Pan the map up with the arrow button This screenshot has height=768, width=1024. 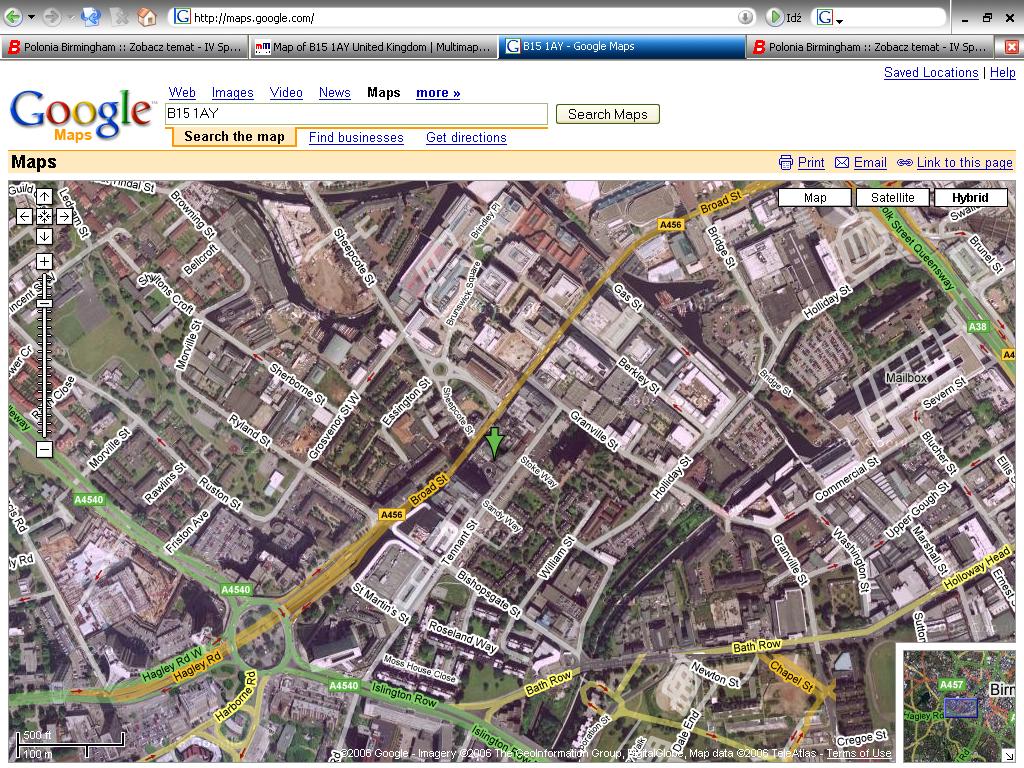(x=44, y=197)
